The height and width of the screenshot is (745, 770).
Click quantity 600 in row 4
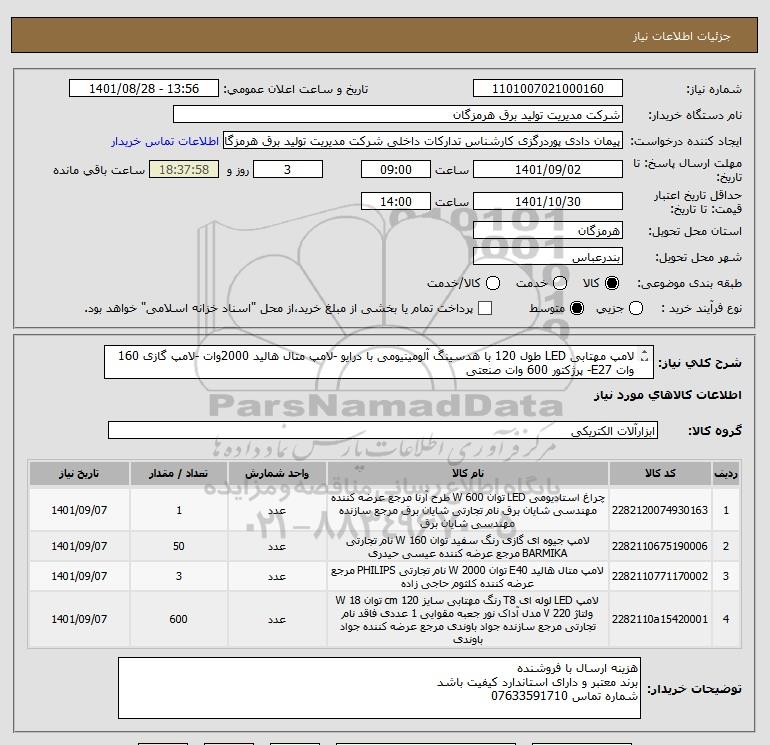[178, 619]
